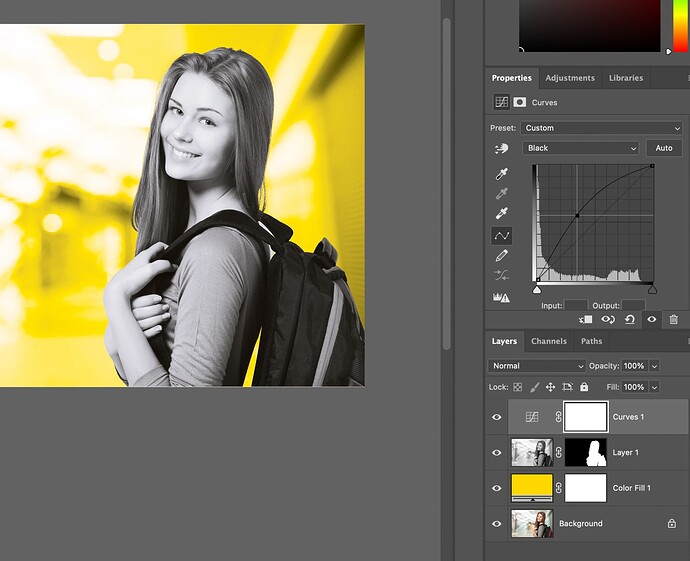Hide the Color Fill 1 layer
690x561 pixels.
497,488
